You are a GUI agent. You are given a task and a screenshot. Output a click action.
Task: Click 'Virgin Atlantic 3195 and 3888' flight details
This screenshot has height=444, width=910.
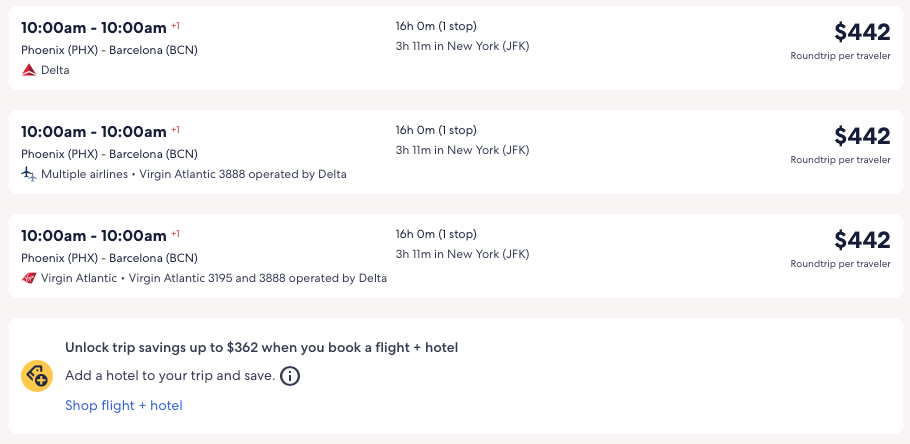point(258,278)
